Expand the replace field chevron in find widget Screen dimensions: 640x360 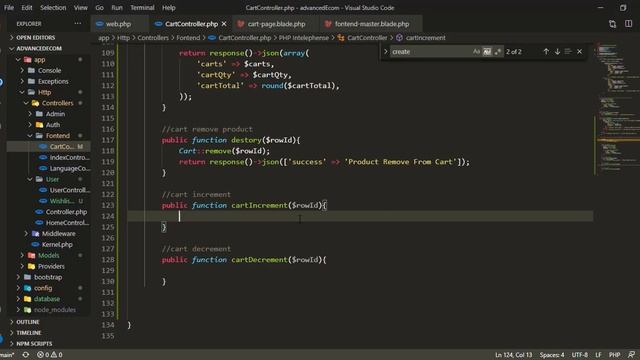point(385,51)
